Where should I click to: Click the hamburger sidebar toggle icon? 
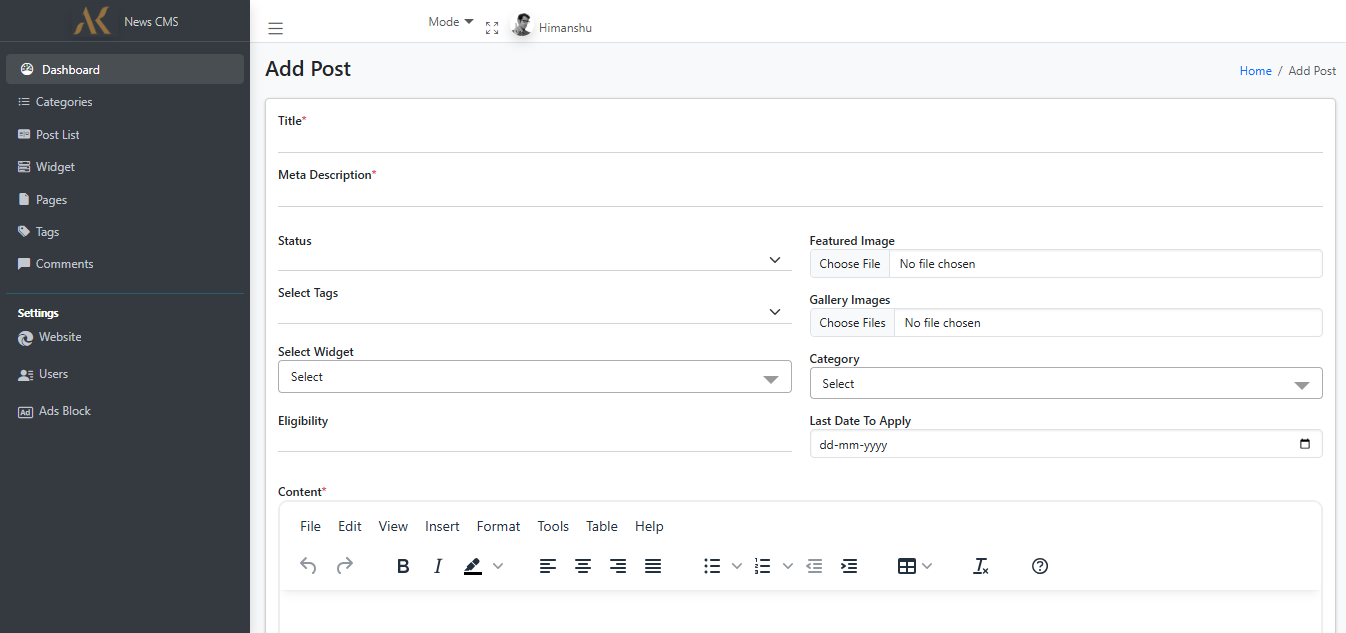(x=275, y=29)
